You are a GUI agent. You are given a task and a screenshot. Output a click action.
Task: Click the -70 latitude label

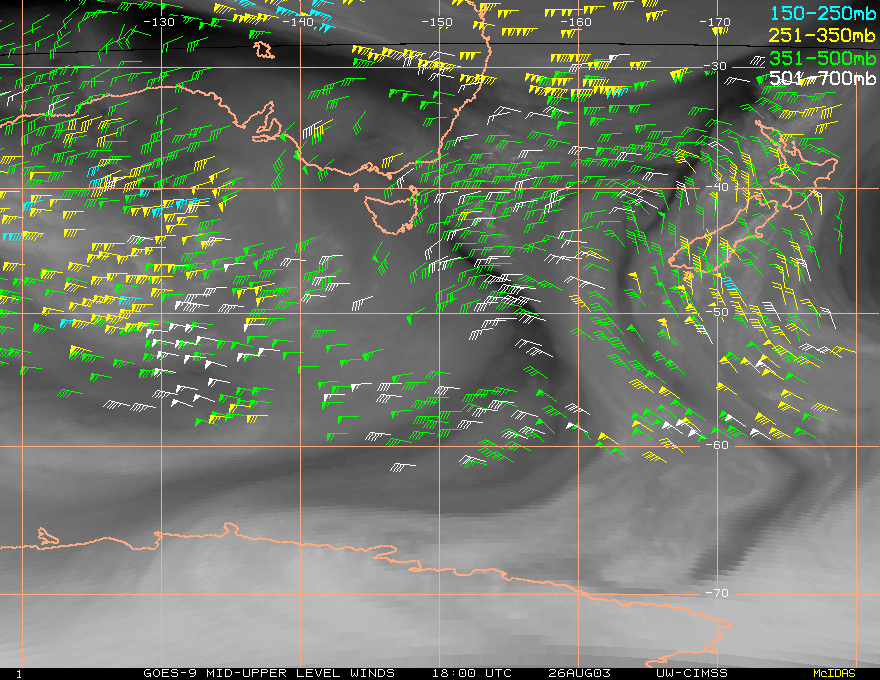click(717, 593)
